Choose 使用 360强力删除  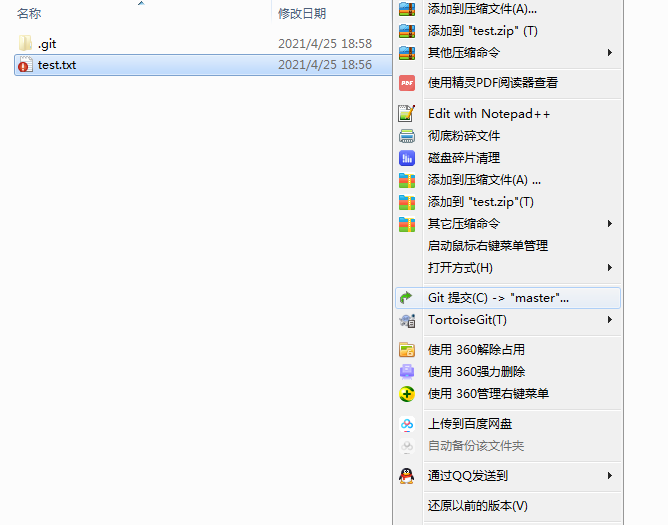point(509,372)
